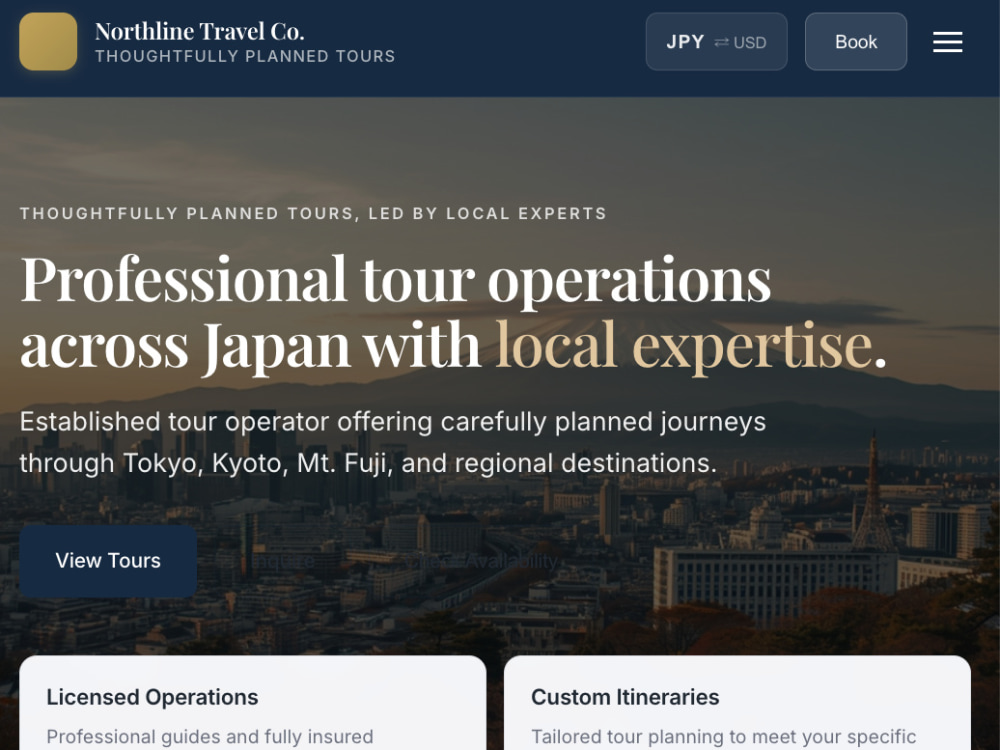Click the 'local expertise' highlighted heading text
The image size is (1000, 750).
point(684,346)
